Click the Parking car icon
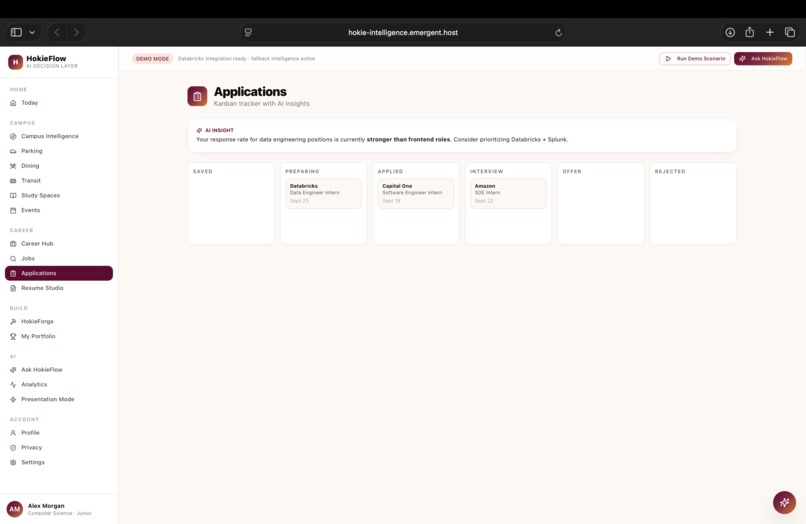The image size is (806, 524). click(x=13, y=151)
